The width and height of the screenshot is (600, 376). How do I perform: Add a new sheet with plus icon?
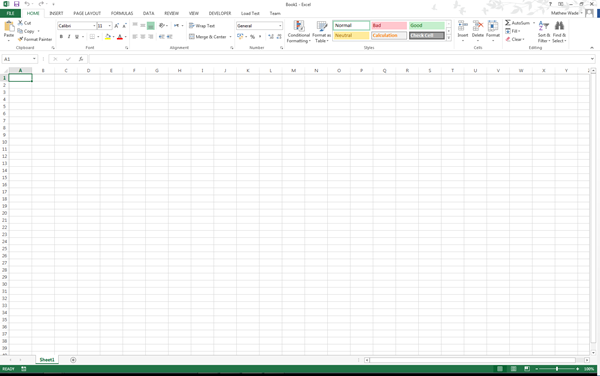[73, 360]
